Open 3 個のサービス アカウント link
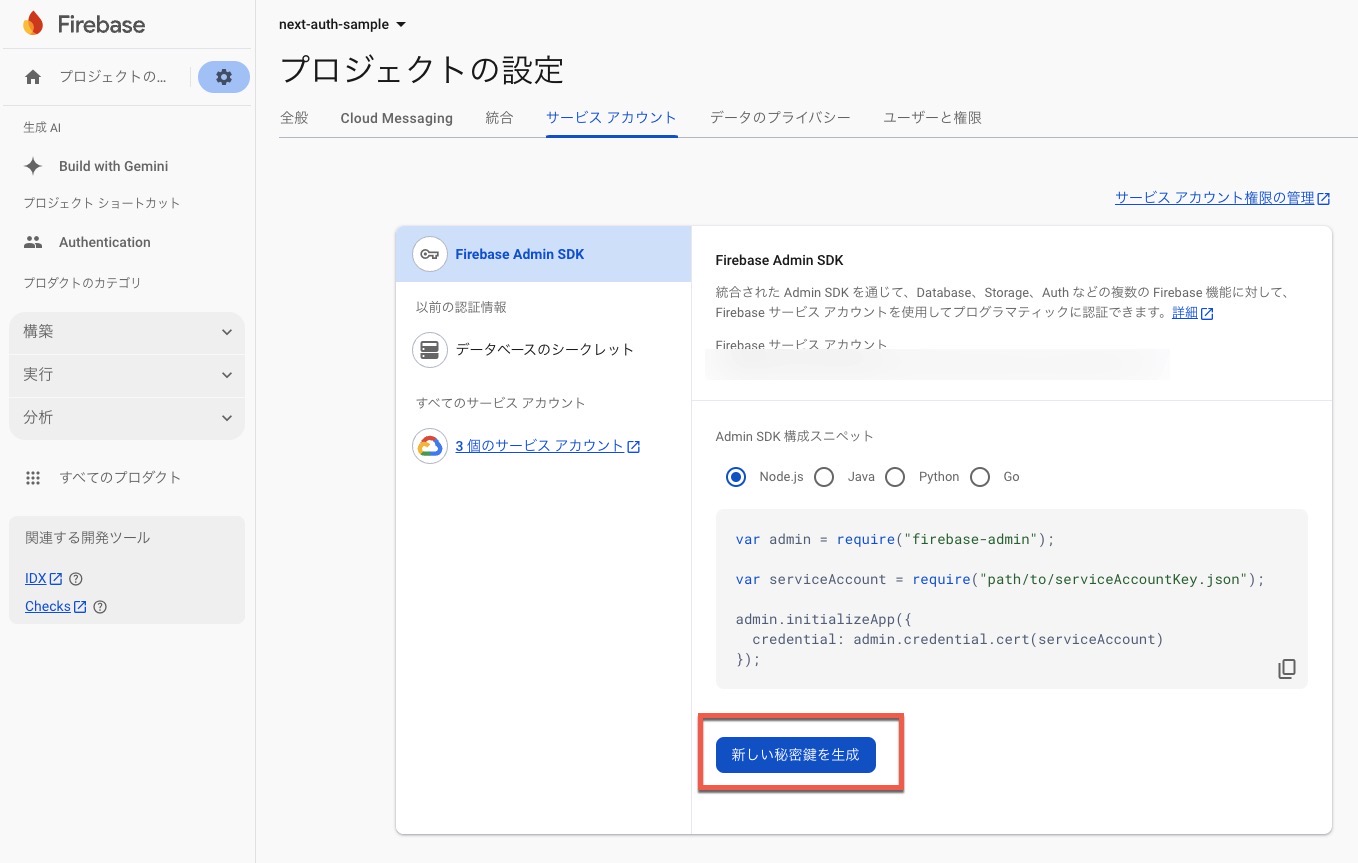 [x=539, y=446]
